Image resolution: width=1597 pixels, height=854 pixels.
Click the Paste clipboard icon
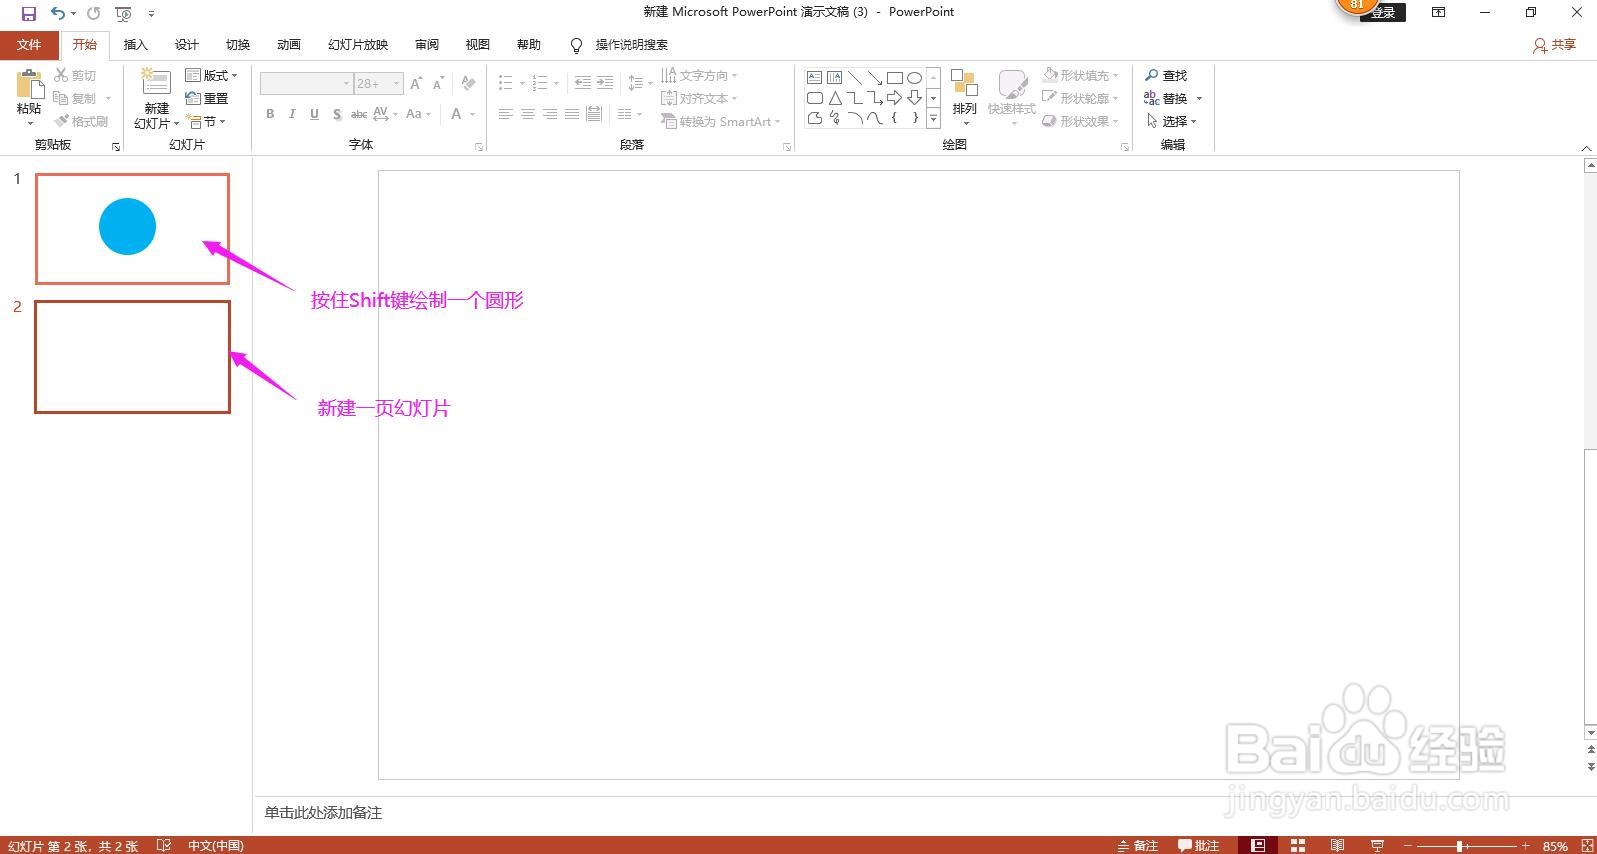[x=29, y=84]
